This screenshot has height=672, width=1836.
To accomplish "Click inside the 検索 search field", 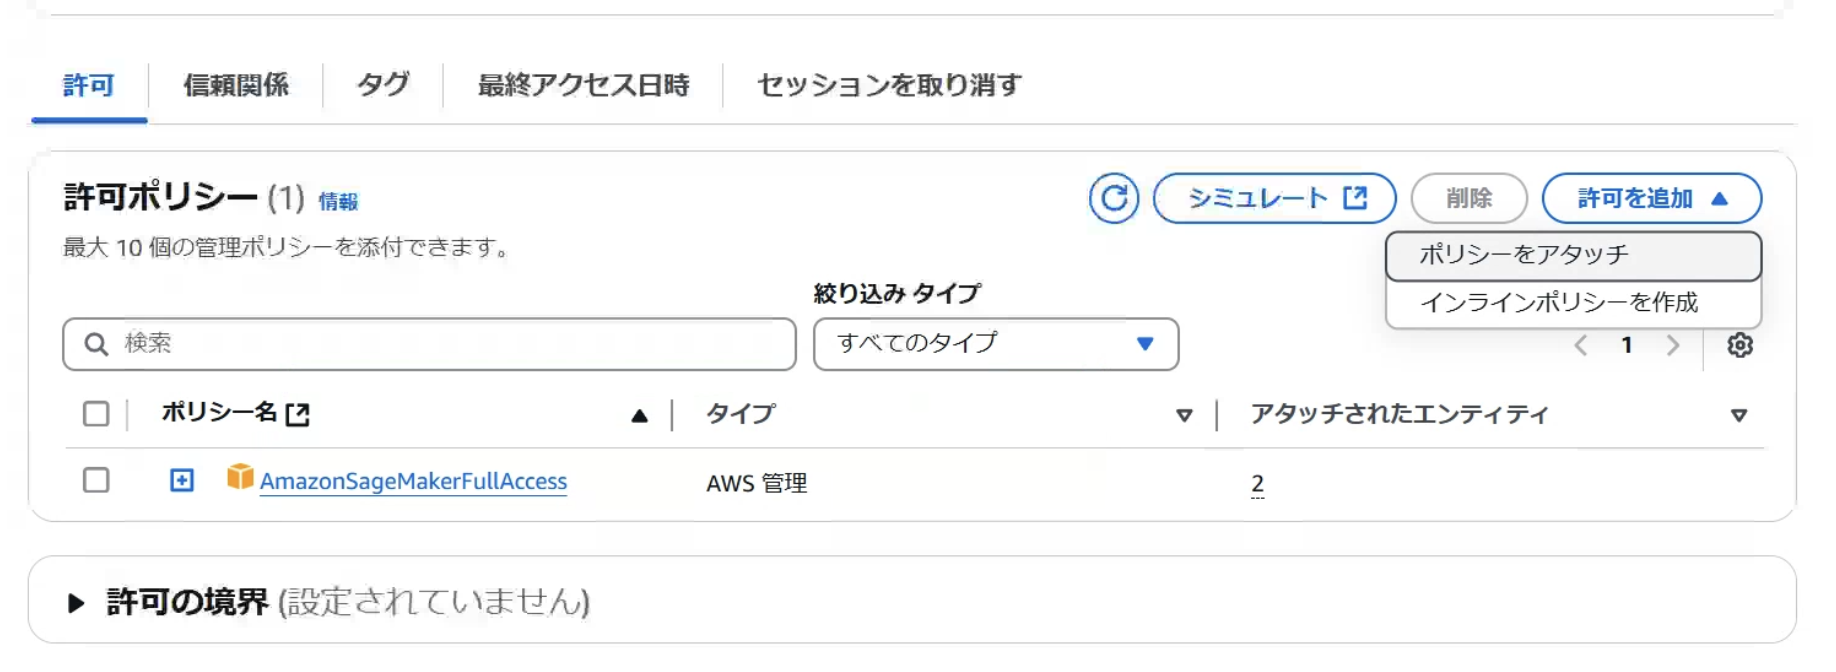I will [x=400, y=344].
